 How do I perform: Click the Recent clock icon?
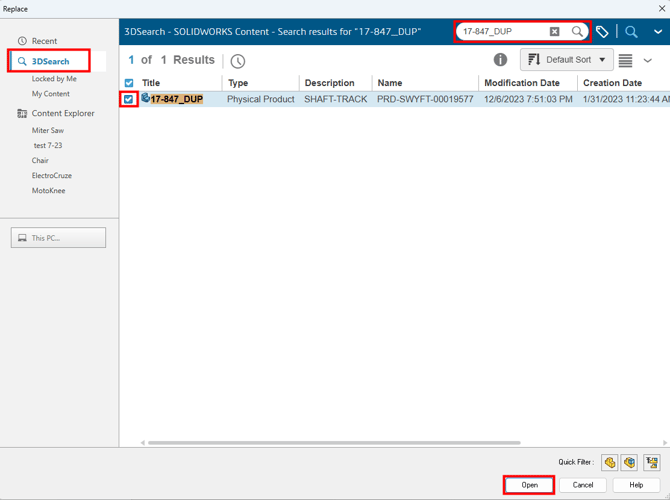[x=22, y=41]
